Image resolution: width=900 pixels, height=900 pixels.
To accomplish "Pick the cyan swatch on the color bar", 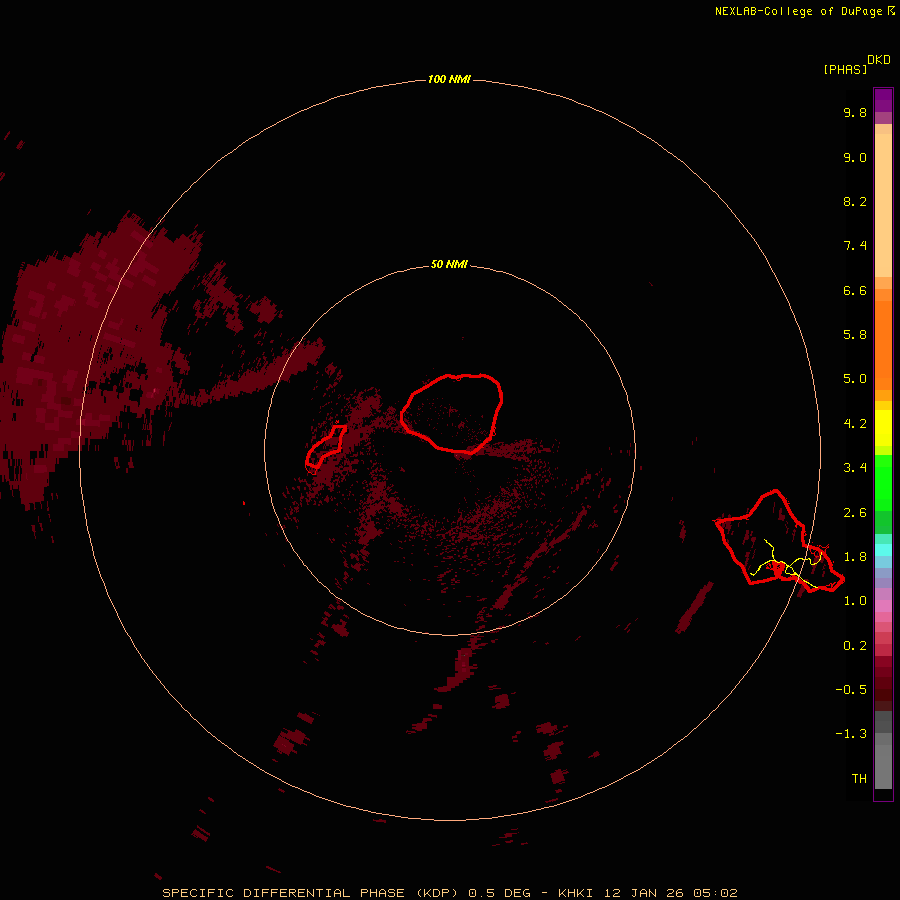I will (883, 550).
